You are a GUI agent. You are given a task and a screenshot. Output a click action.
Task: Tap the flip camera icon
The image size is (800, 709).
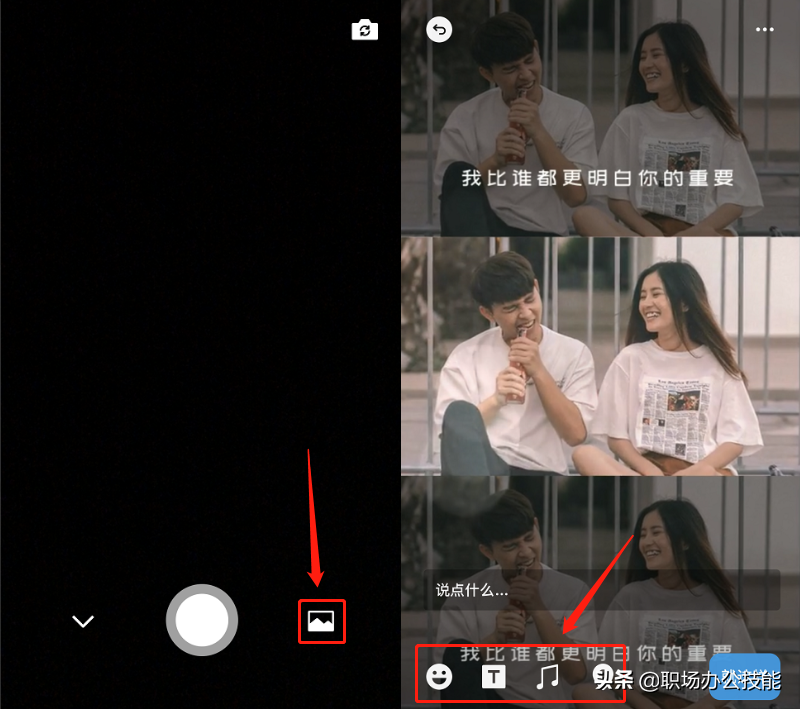click(x=365, y=30)
